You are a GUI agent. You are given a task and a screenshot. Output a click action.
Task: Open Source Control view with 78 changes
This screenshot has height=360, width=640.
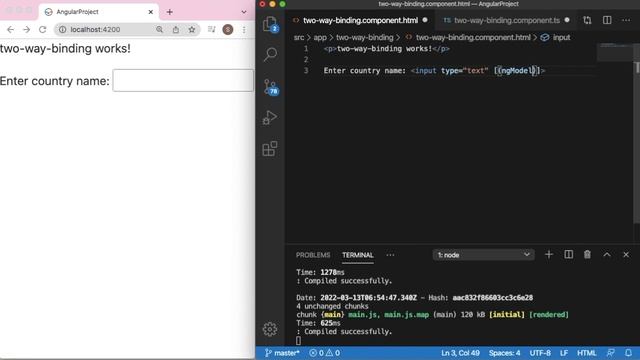click(270, 87)
